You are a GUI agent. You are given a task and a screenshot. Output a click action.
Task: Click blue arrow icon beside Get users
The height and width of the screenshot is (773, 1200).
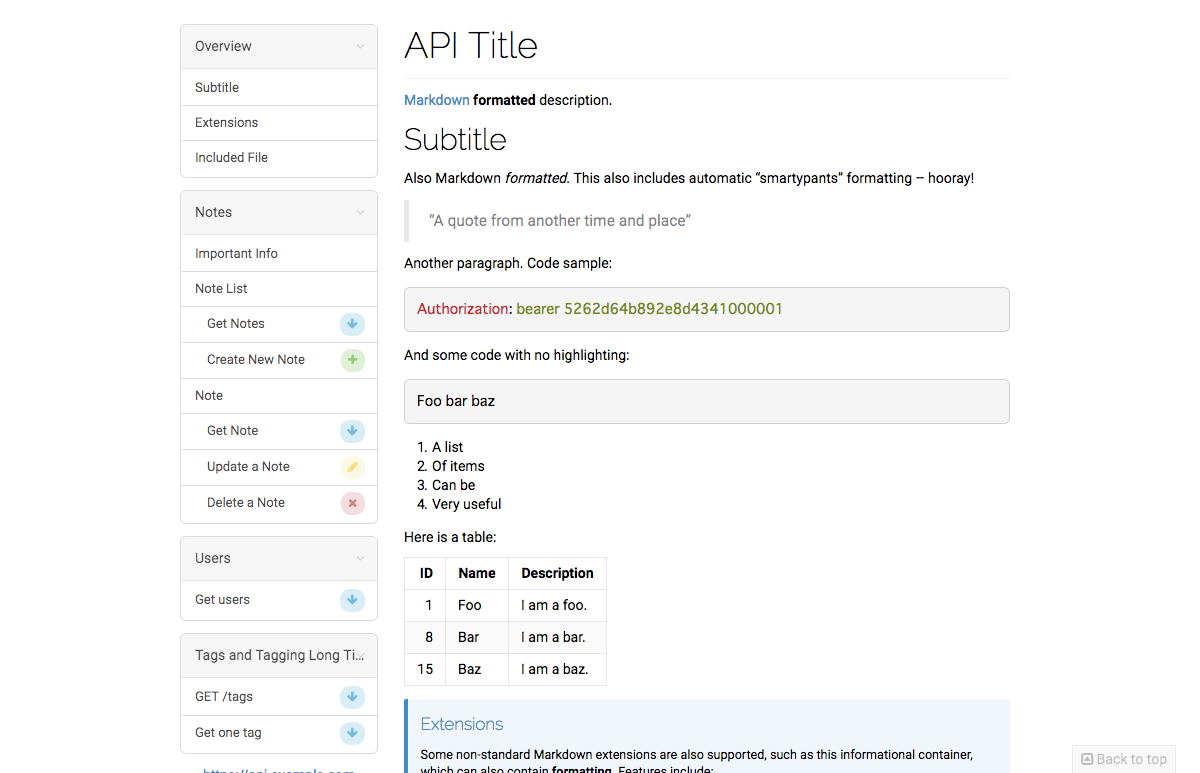tap(352, 600)
